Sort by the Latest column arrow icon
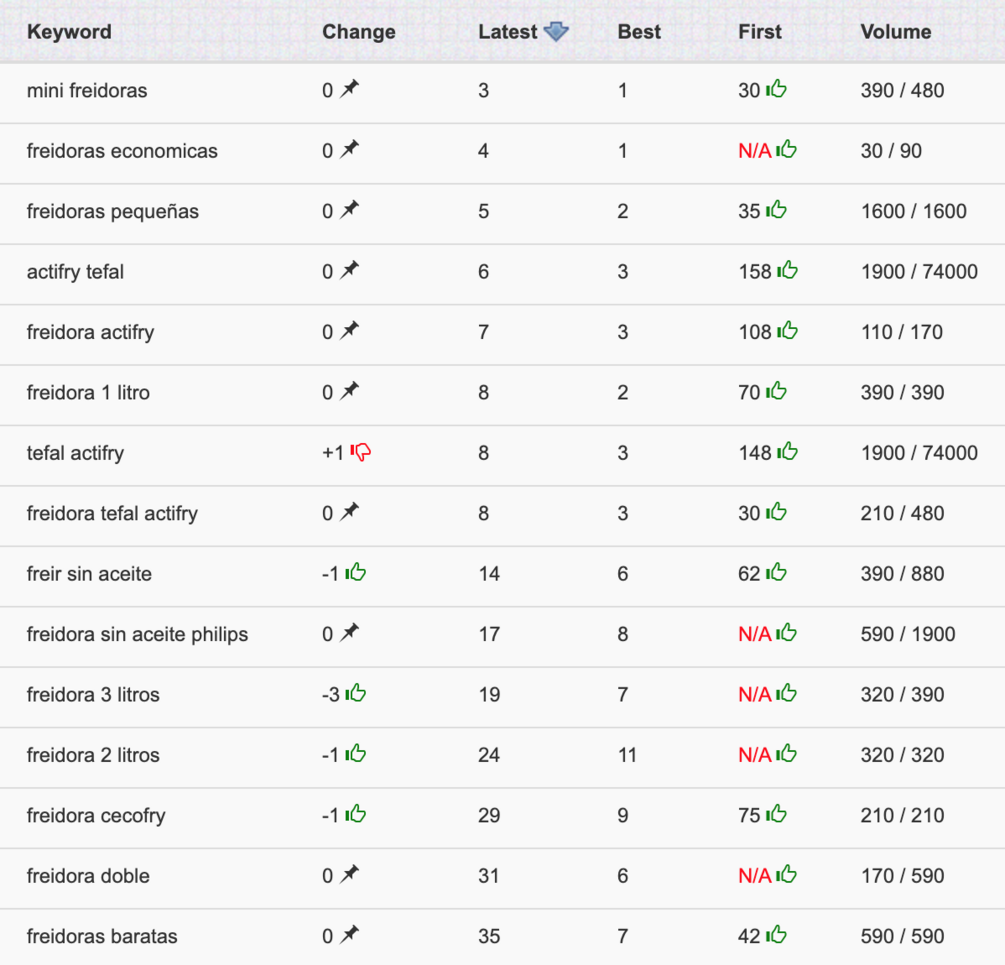The width and height of the screenshot is (1005, 965). tap(556, 31)
